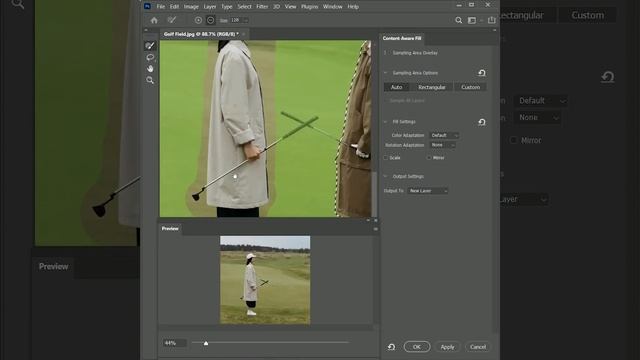Select the Lasso tool in toolbar
Image resolution: width=640 pixels, height=360 pixels.
pyautogui.click(x=150, y=58)
